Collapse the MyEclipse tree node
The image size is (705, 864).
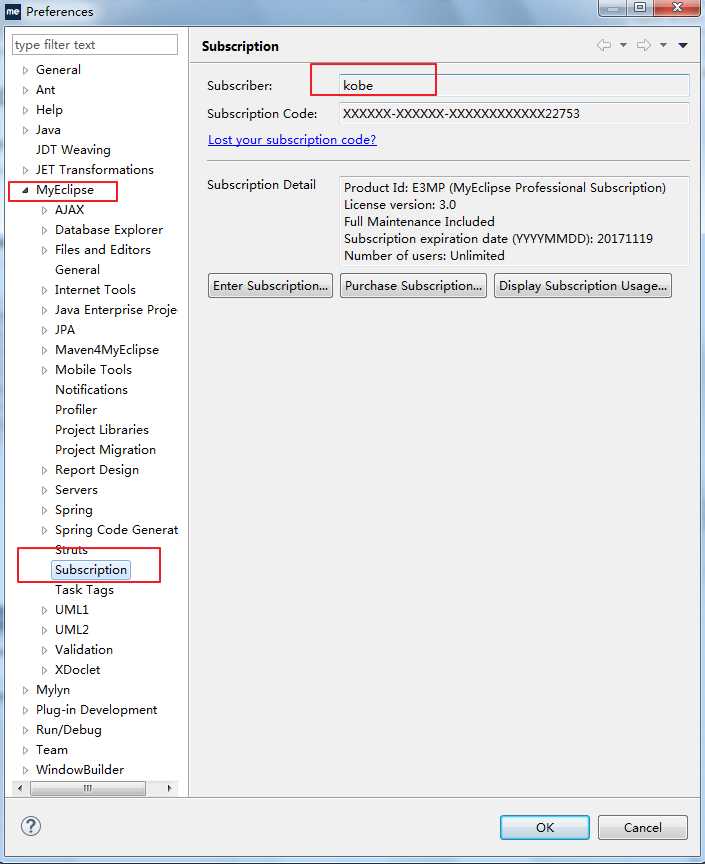pyautogui.click(x=25, y=190)
